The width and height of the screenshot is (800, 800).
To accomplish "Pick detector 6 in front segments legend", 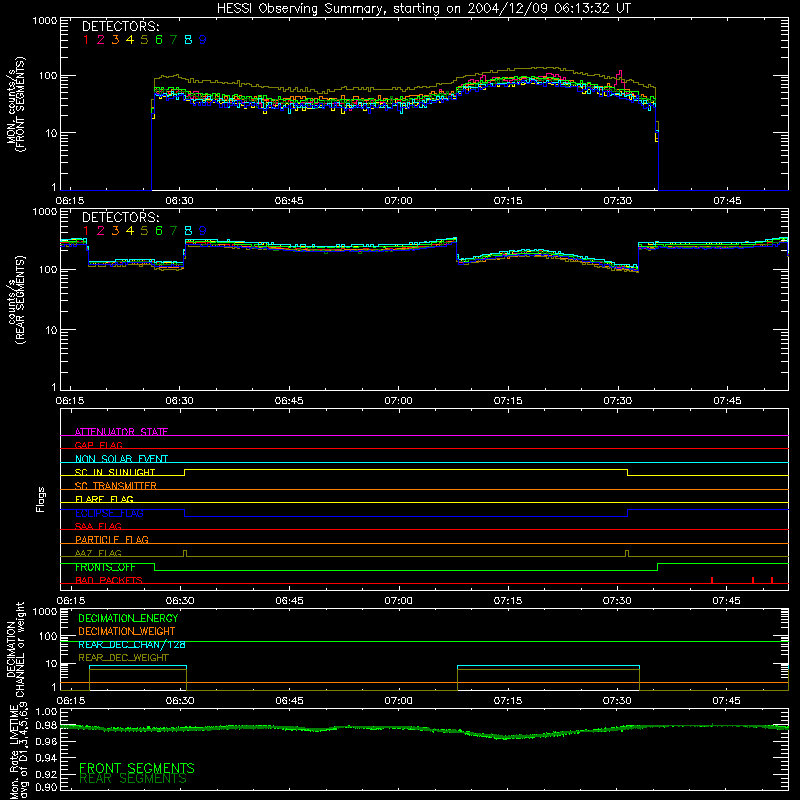I will pyautogui.click(x=159, y=40).
